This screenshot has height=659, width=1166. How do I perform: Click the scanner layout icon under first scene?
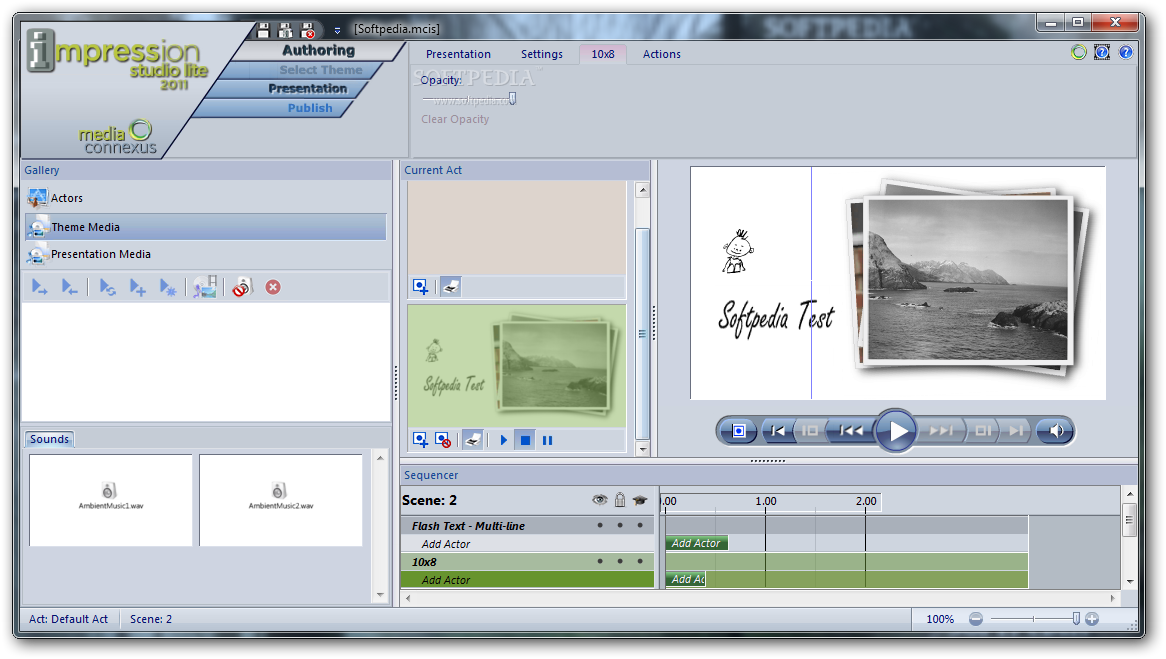451,287
